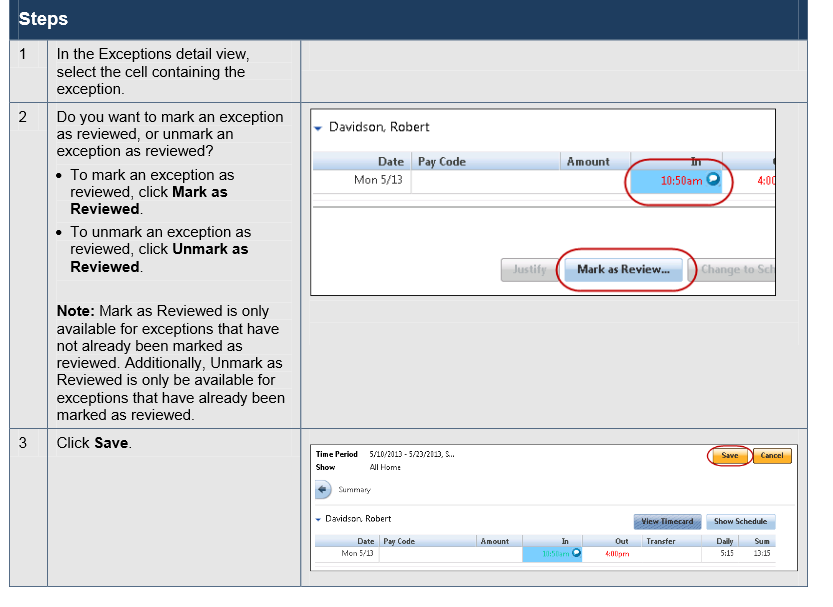Image resolution: width=833 pixels, height=607 pixels.
Task: Select the 4:00pm Out cell in lower table
Action: point(616,553)
